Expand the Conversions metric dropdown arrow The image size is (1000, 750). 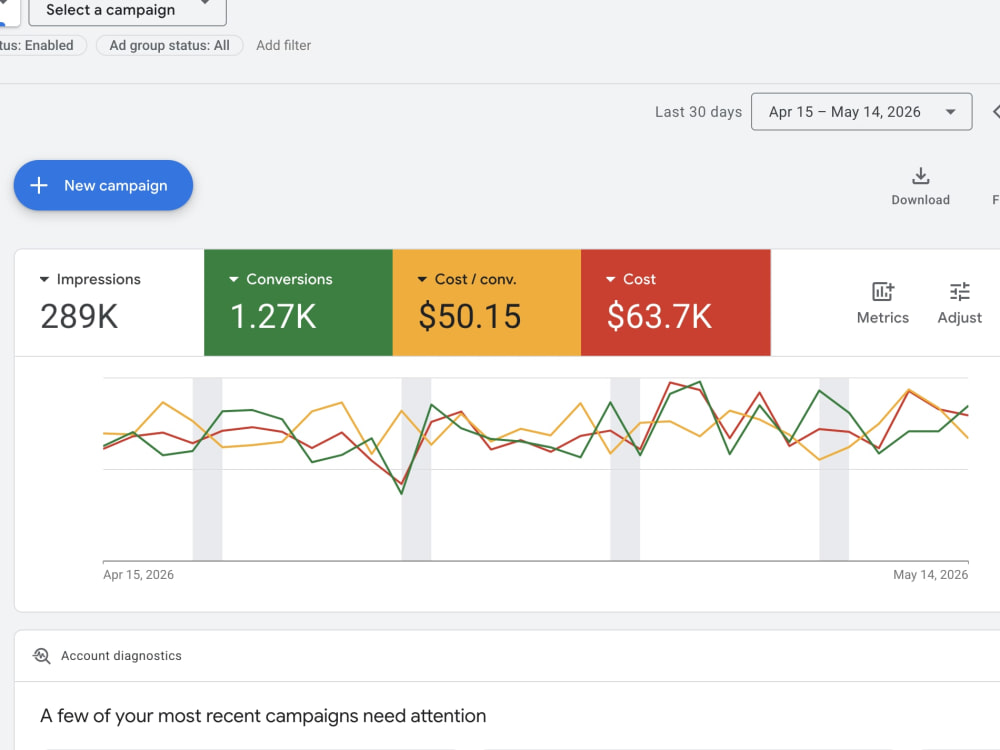pos(233,279)
